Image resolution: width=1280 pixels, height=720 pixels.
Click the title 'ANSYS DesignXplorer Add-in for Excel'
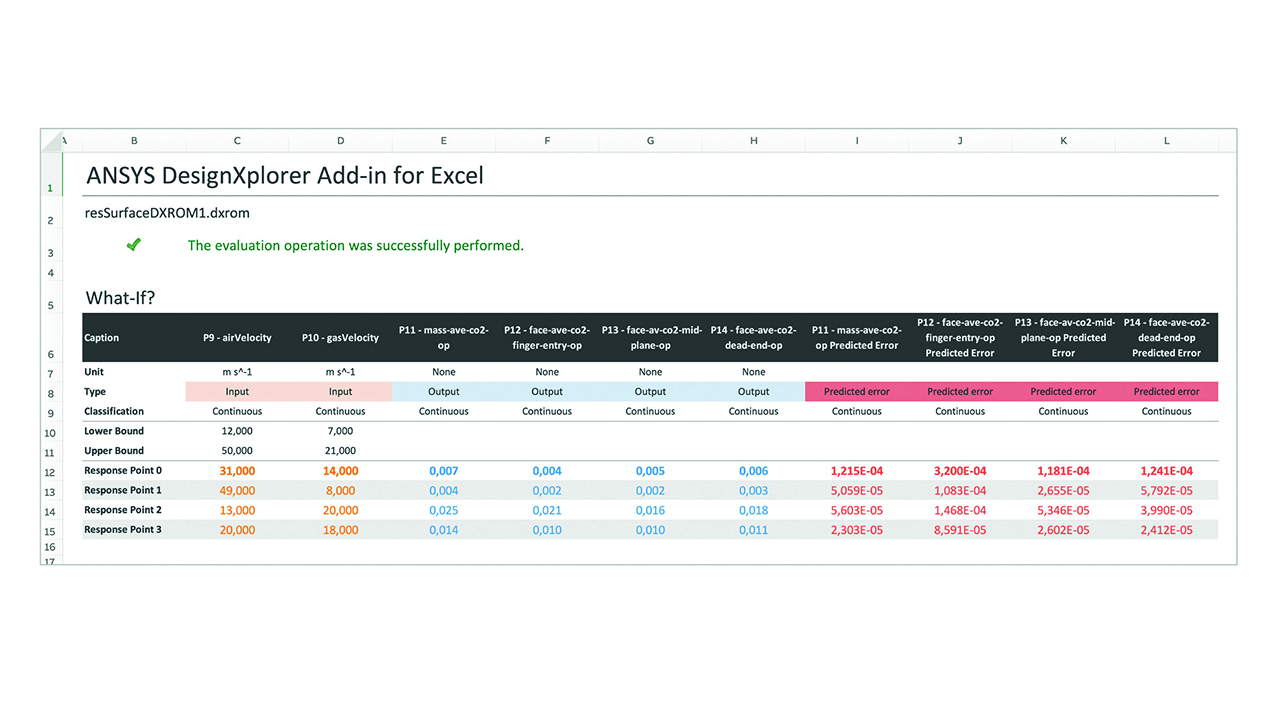tap(285, 176)
